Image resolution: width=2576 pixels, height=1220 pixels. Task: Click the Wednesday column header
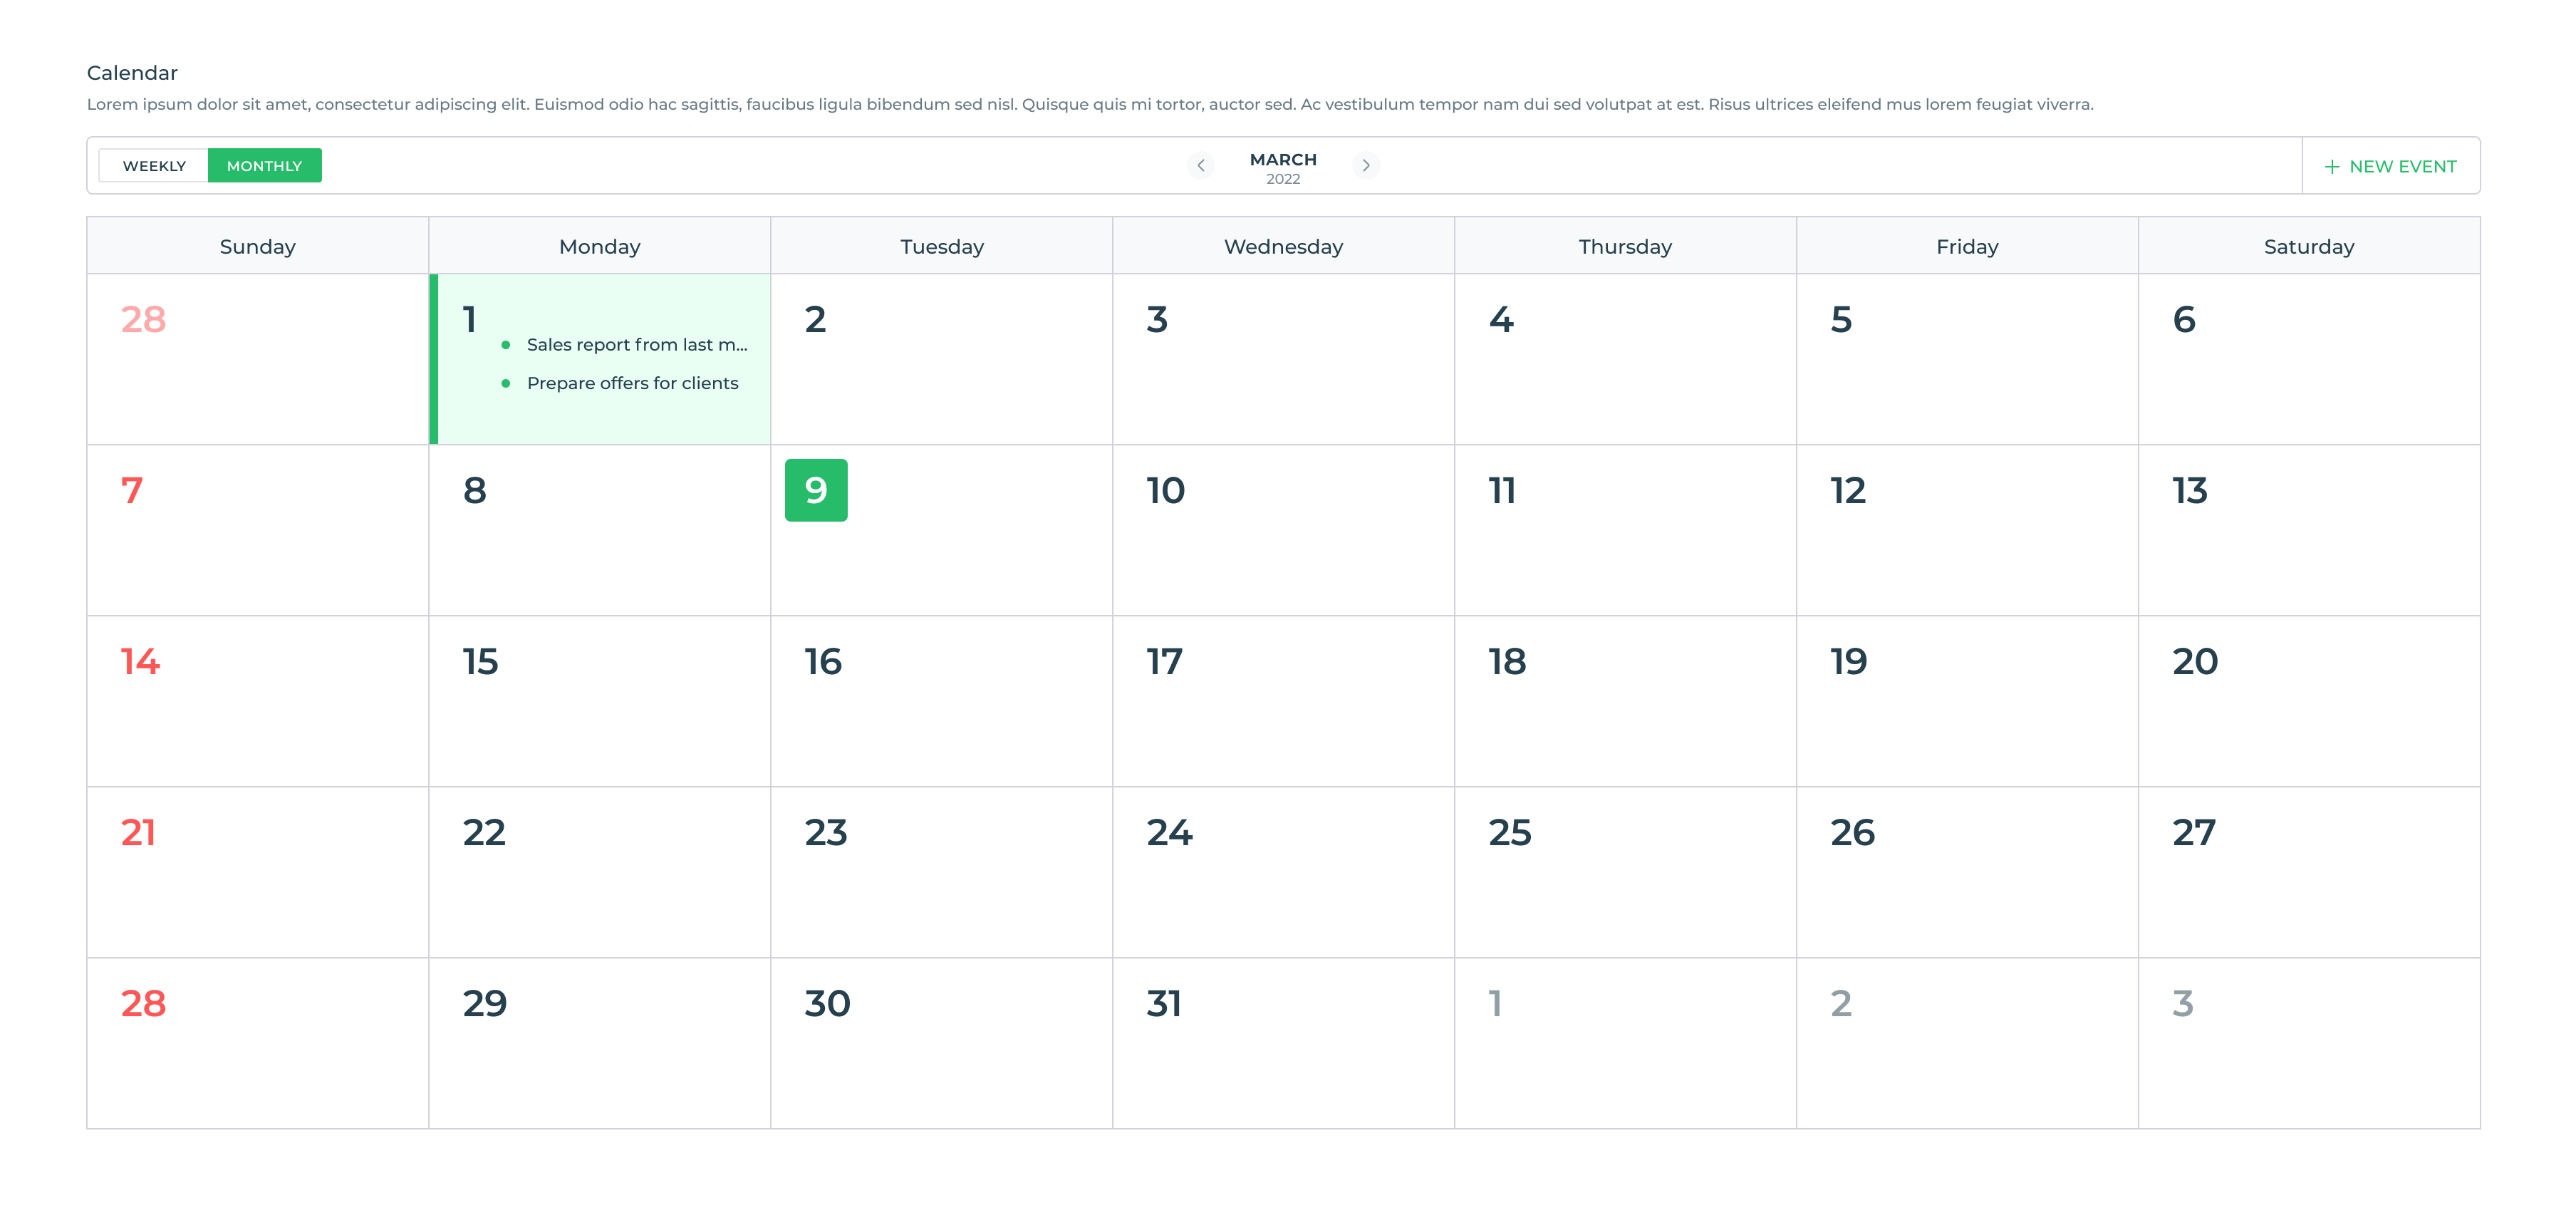(x=1283, y=247)
